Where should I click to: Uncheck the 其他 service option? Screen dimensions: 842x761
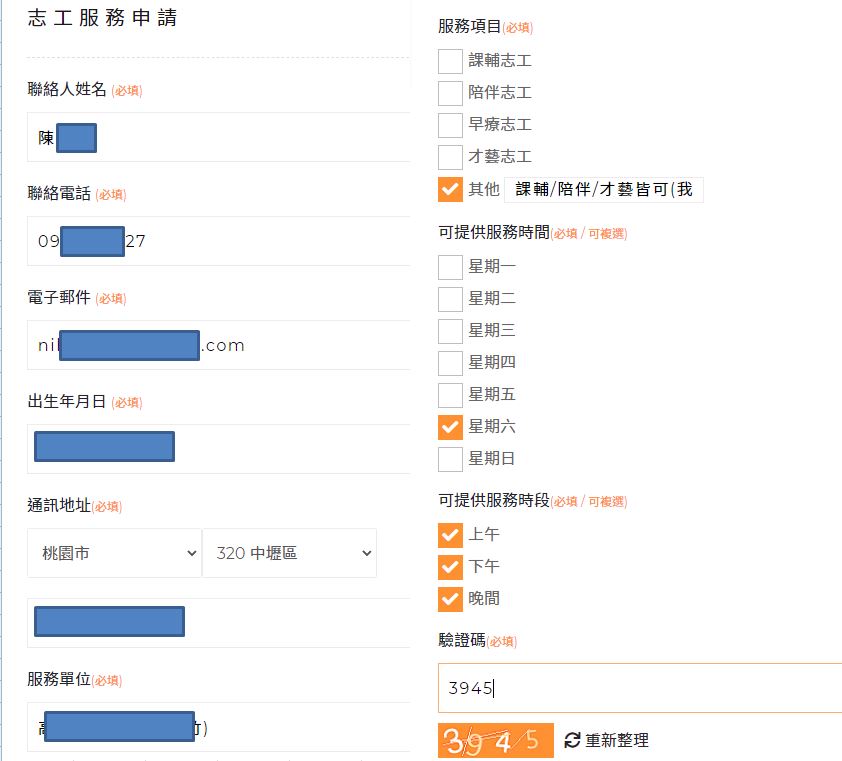click(449, 189)
